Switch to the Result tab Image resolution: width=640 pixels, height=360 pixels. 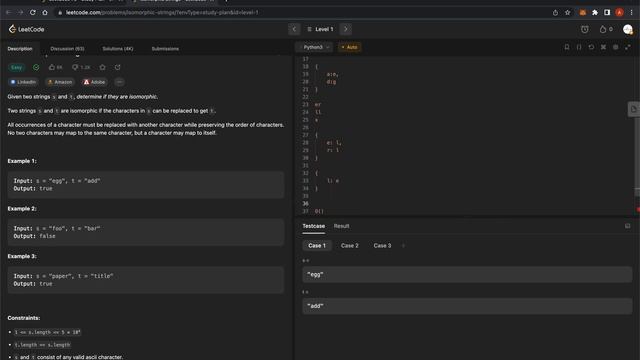341,226
